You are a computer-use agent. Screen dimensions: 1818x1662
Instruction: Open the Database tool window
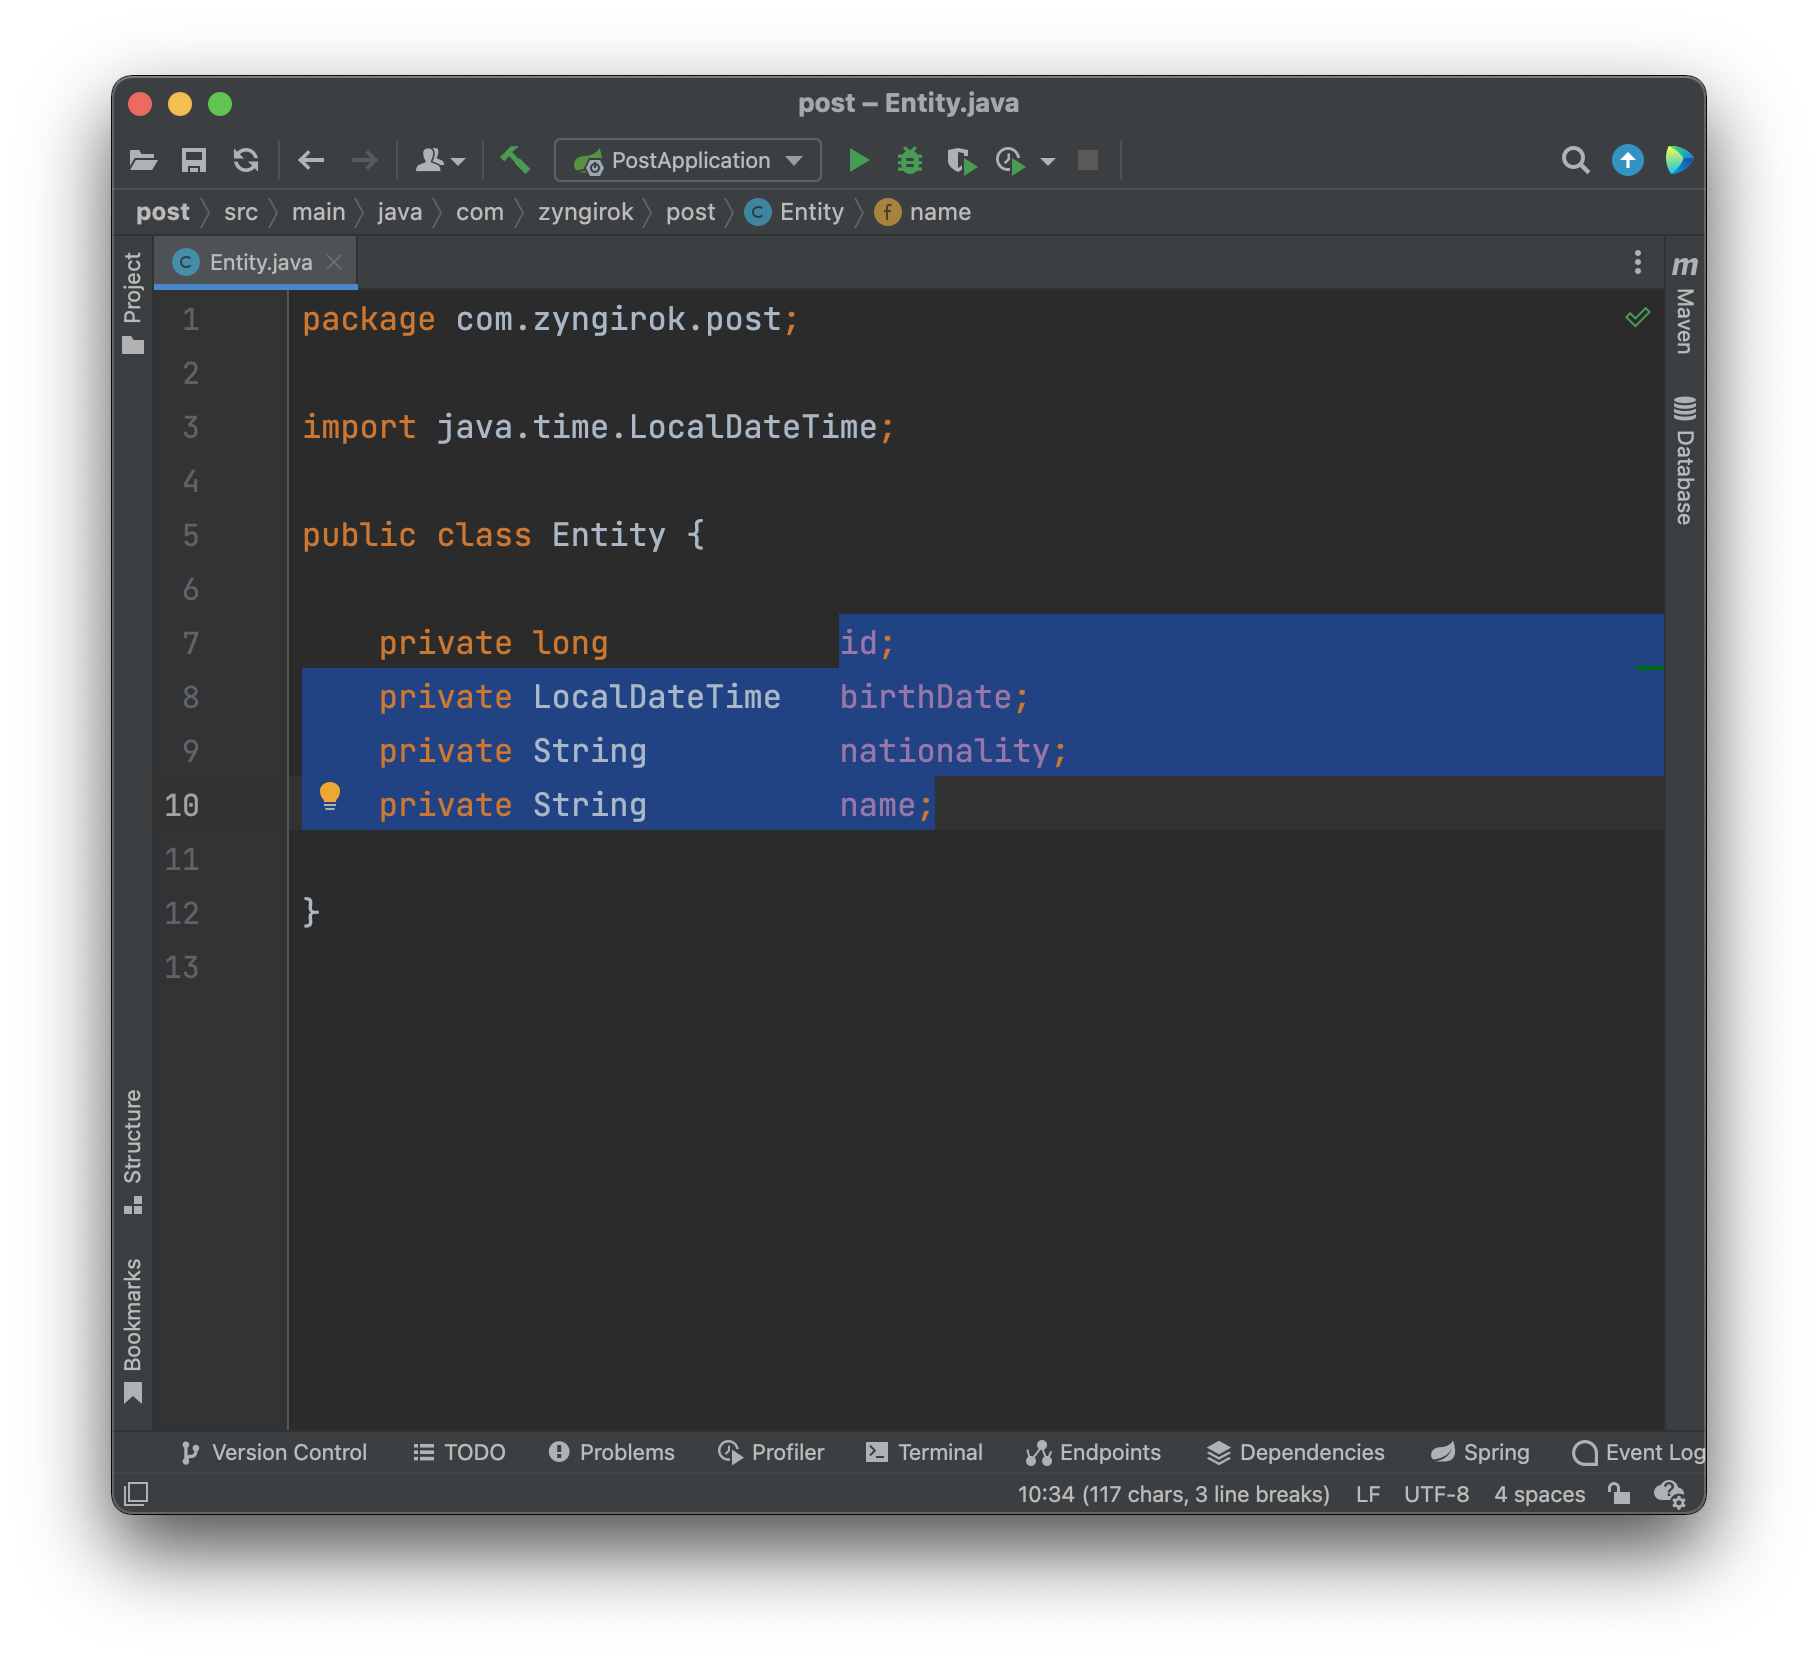point(1685,460)
